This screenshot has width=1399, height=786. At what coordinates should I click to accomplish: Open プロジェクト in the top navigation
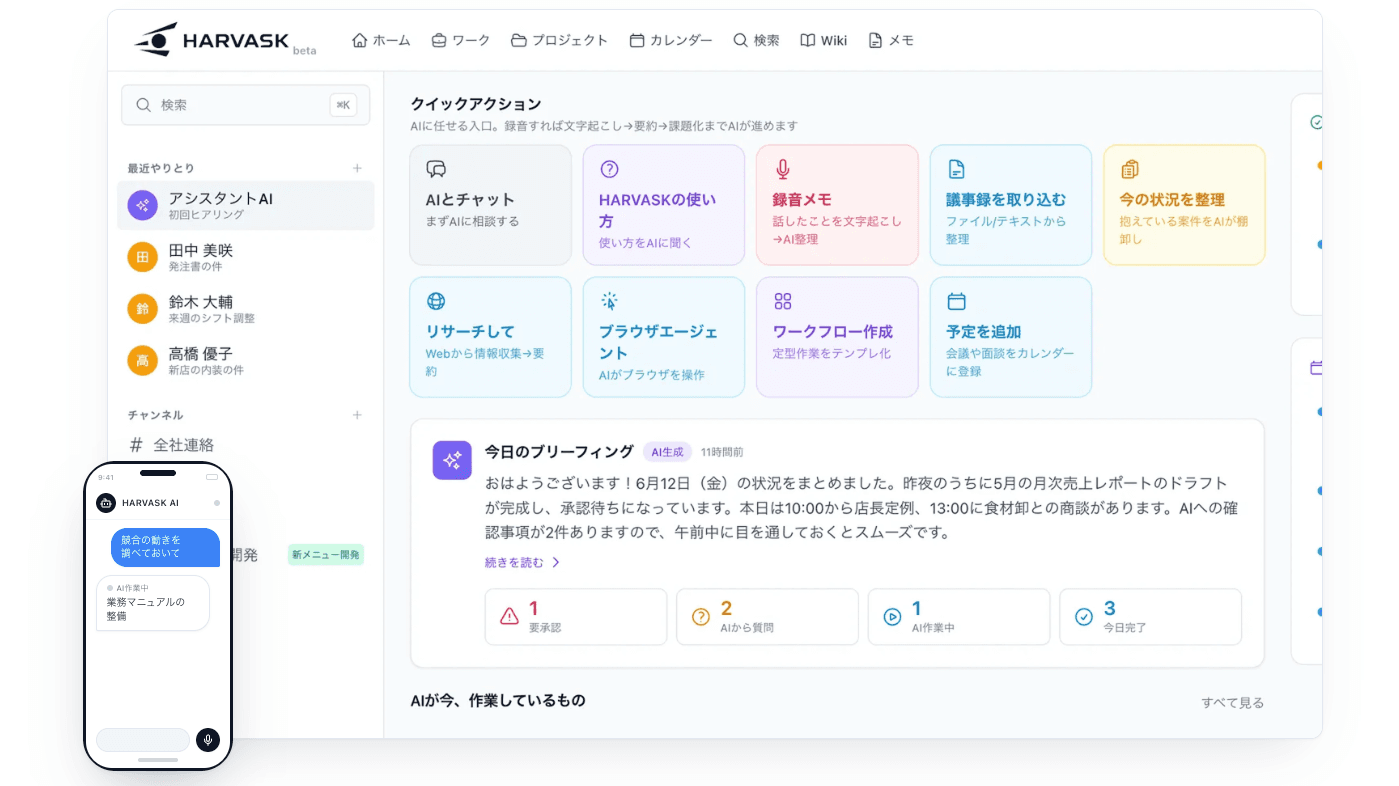point(559,40)
